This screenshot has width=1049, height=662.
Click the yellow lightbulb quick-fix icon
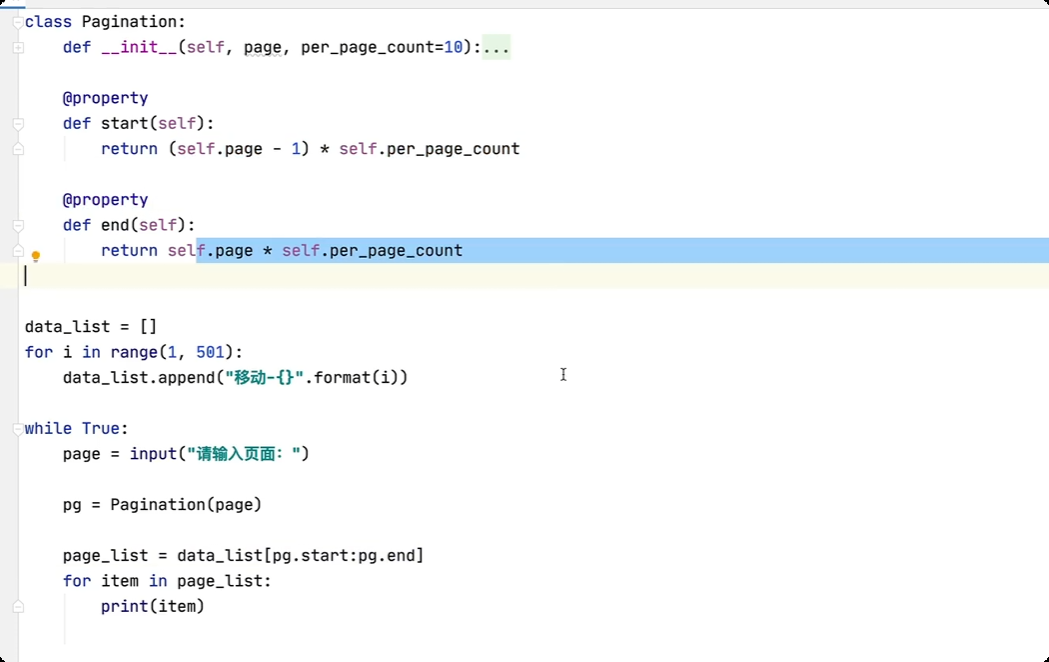[36, 256]
